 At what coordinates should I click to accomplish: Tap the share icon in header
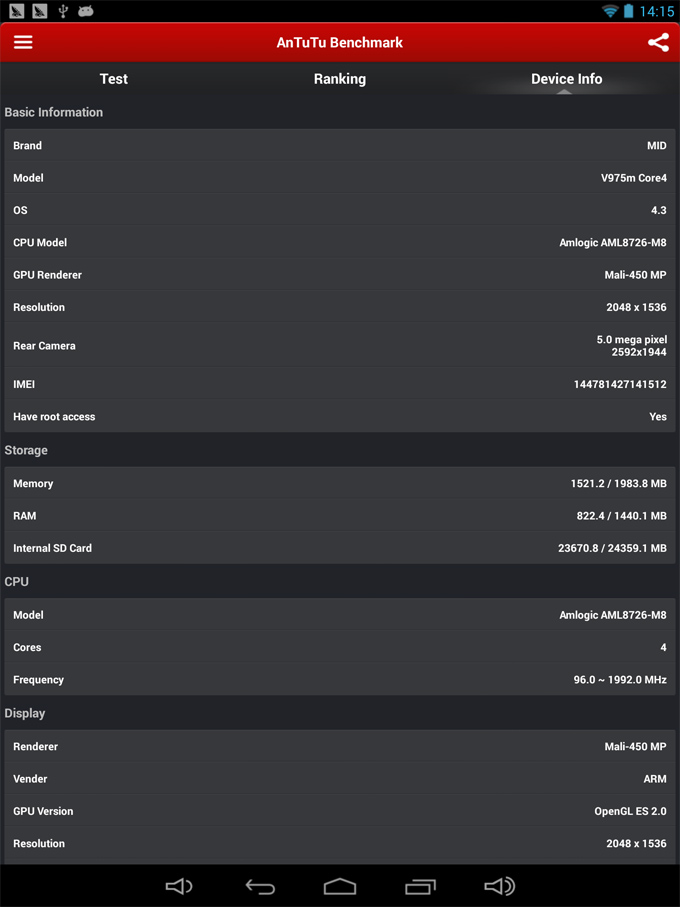pyautogui.click(x=658, y=42)
